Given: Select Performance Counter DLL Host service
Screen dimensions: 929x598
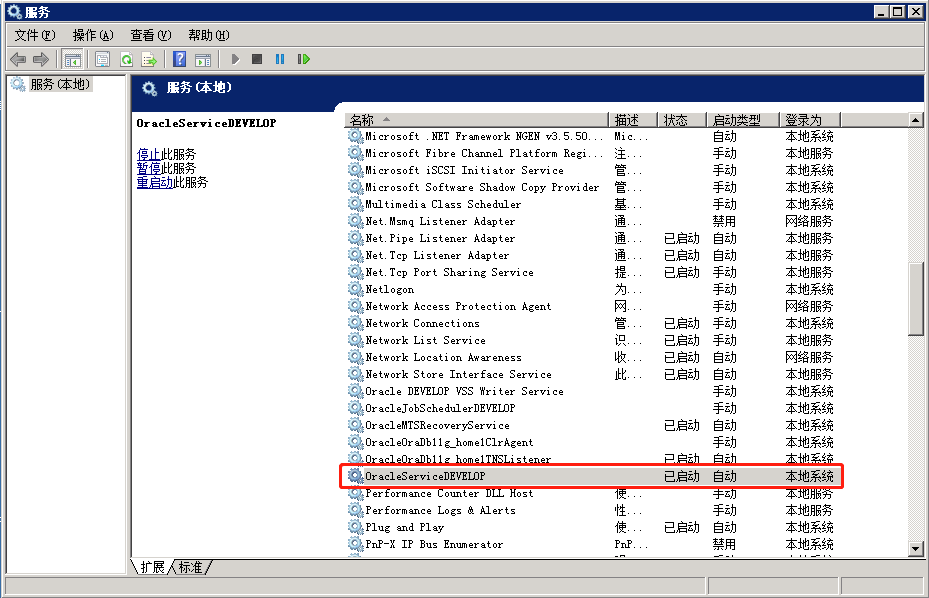Looking at the screenshot, I should [x=449, y=493].
